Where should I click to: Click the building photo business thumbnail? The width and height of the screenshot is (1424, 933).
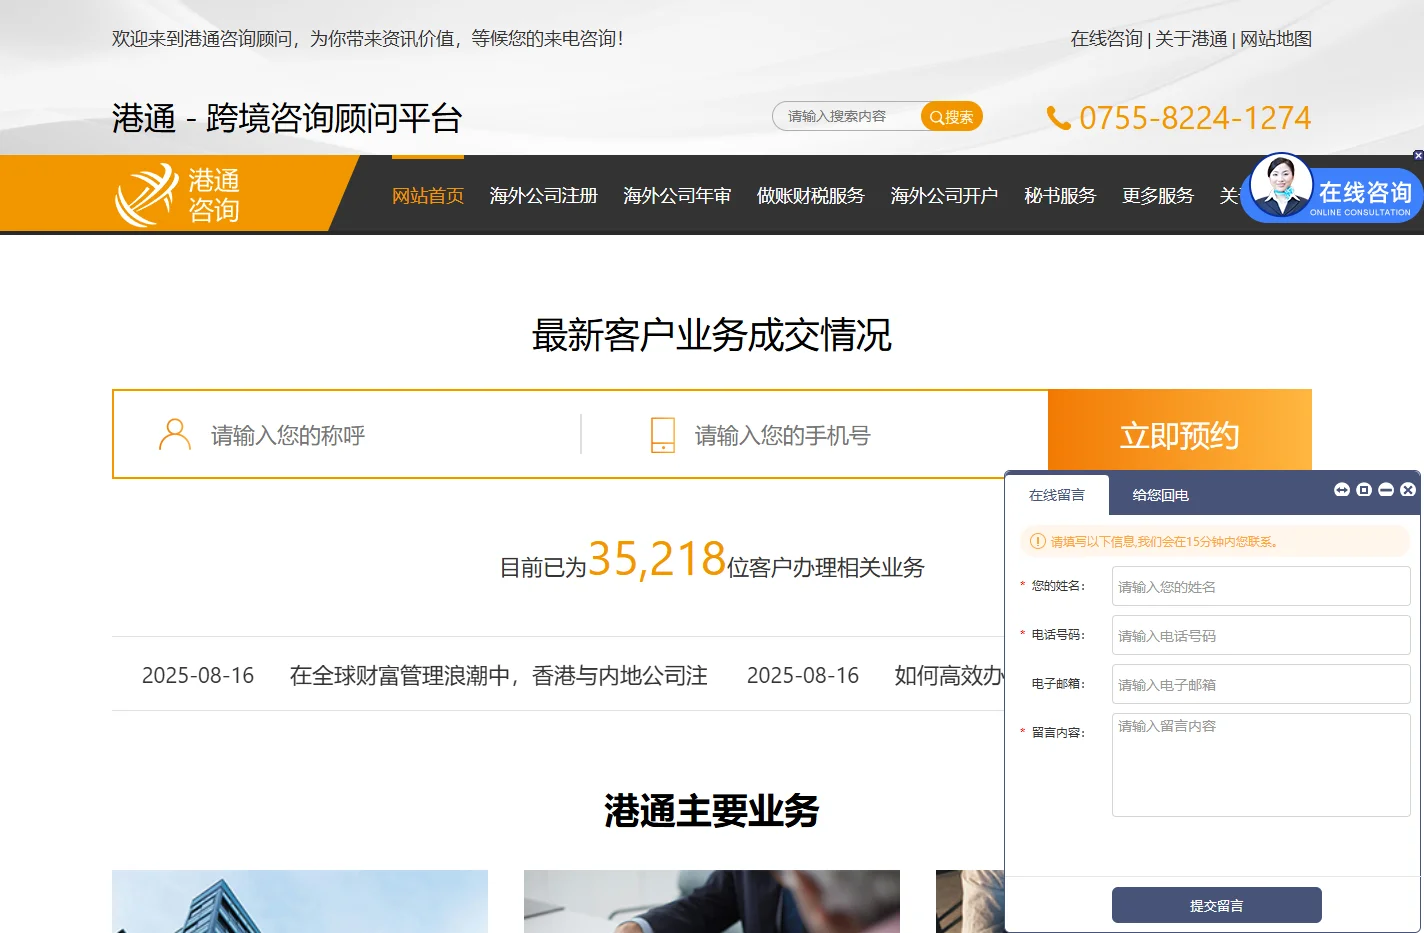(x=300, y=901)
